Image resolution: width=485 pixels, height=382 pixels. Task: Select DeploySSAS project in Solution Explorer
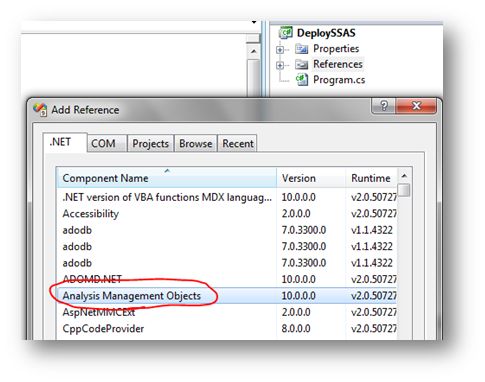point(326,33)
